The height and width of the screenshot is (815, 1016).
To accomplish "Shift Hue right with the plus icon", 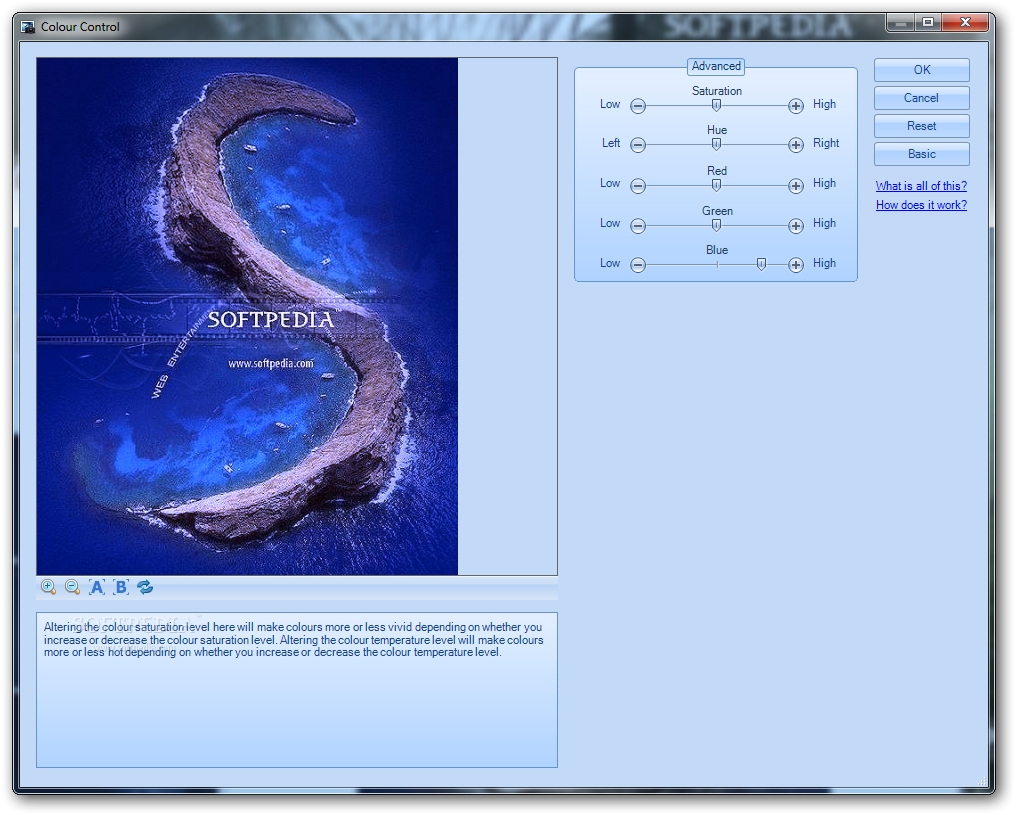I will pyautogui.click(x=796, y=145).
